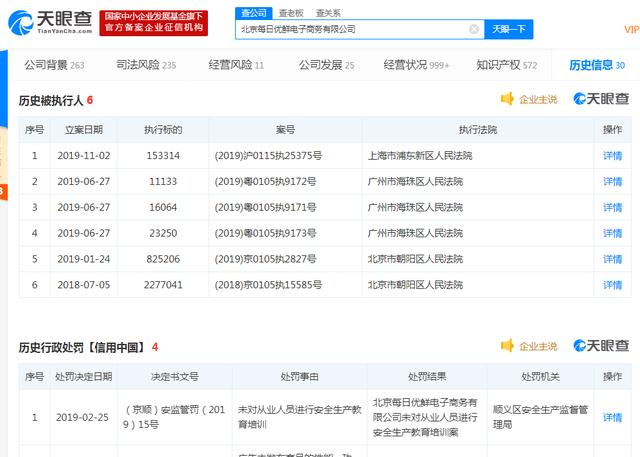
Task: Click penalty authority 顺义区安全生产监督管理局
Action: (540, 417)
